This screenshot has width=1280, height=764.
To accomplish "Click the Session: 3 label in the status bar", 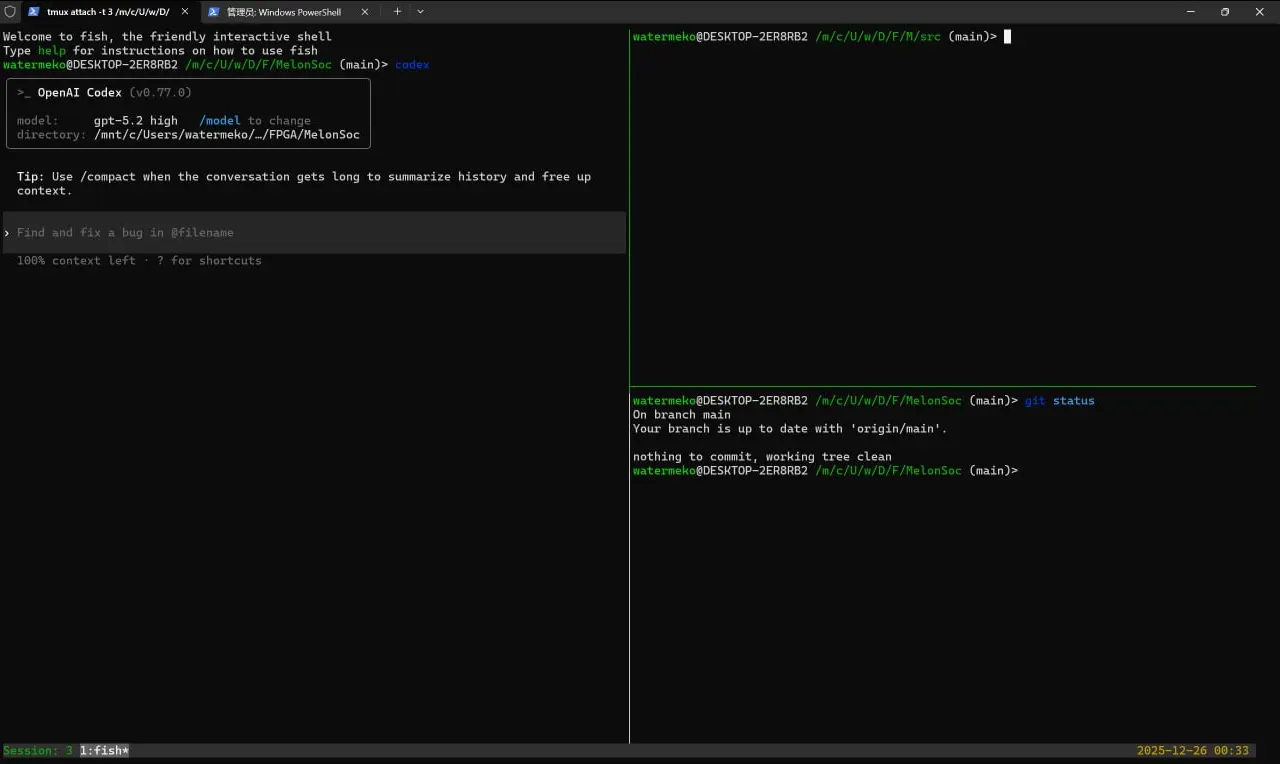I will (38, 750).
